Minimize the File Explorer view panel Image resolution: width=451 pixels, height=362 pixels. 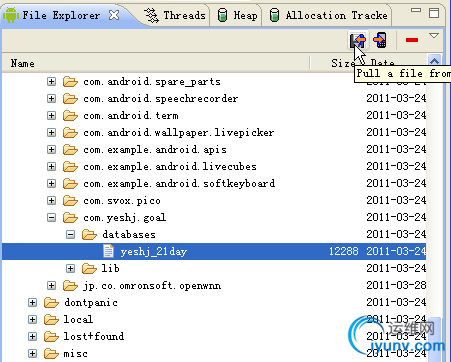[x=416, y=10]
